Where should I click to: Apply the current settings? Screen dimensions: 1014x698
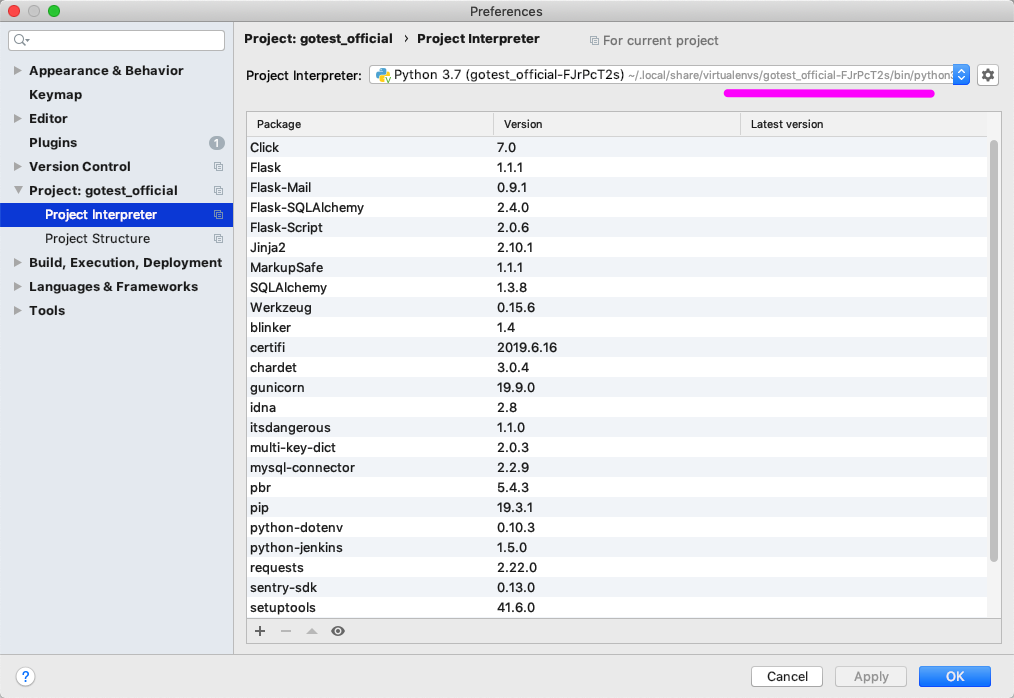click(x=870, y=676)
